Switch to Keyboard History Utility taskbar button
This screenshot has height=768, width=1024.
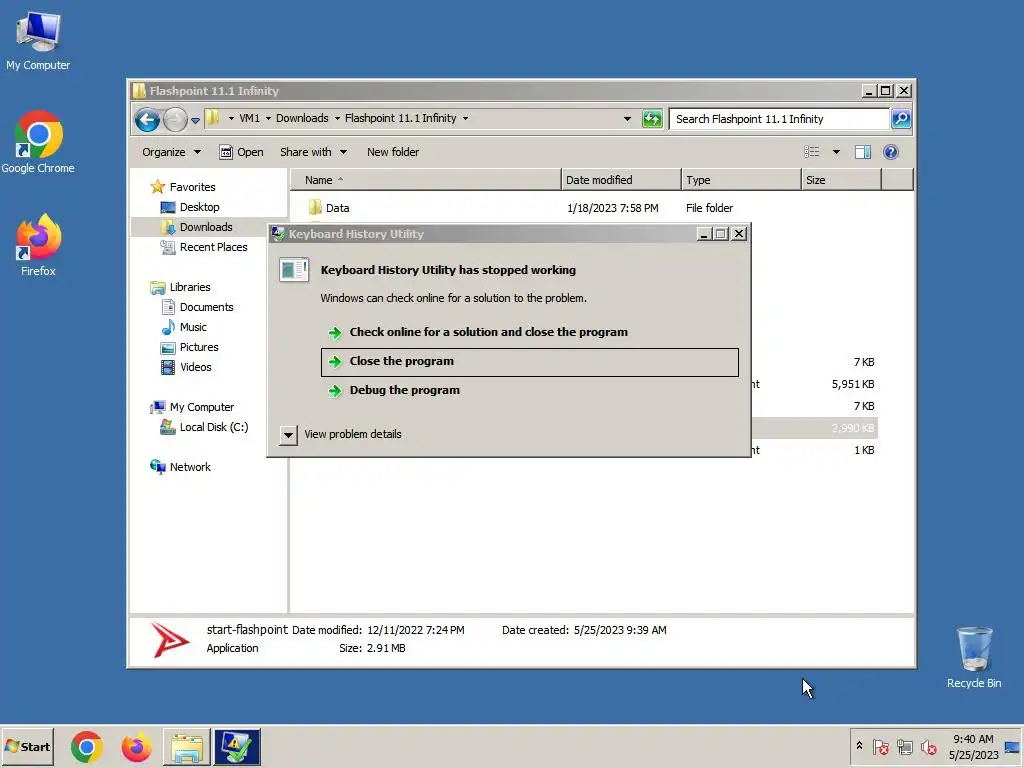(236, 747)
